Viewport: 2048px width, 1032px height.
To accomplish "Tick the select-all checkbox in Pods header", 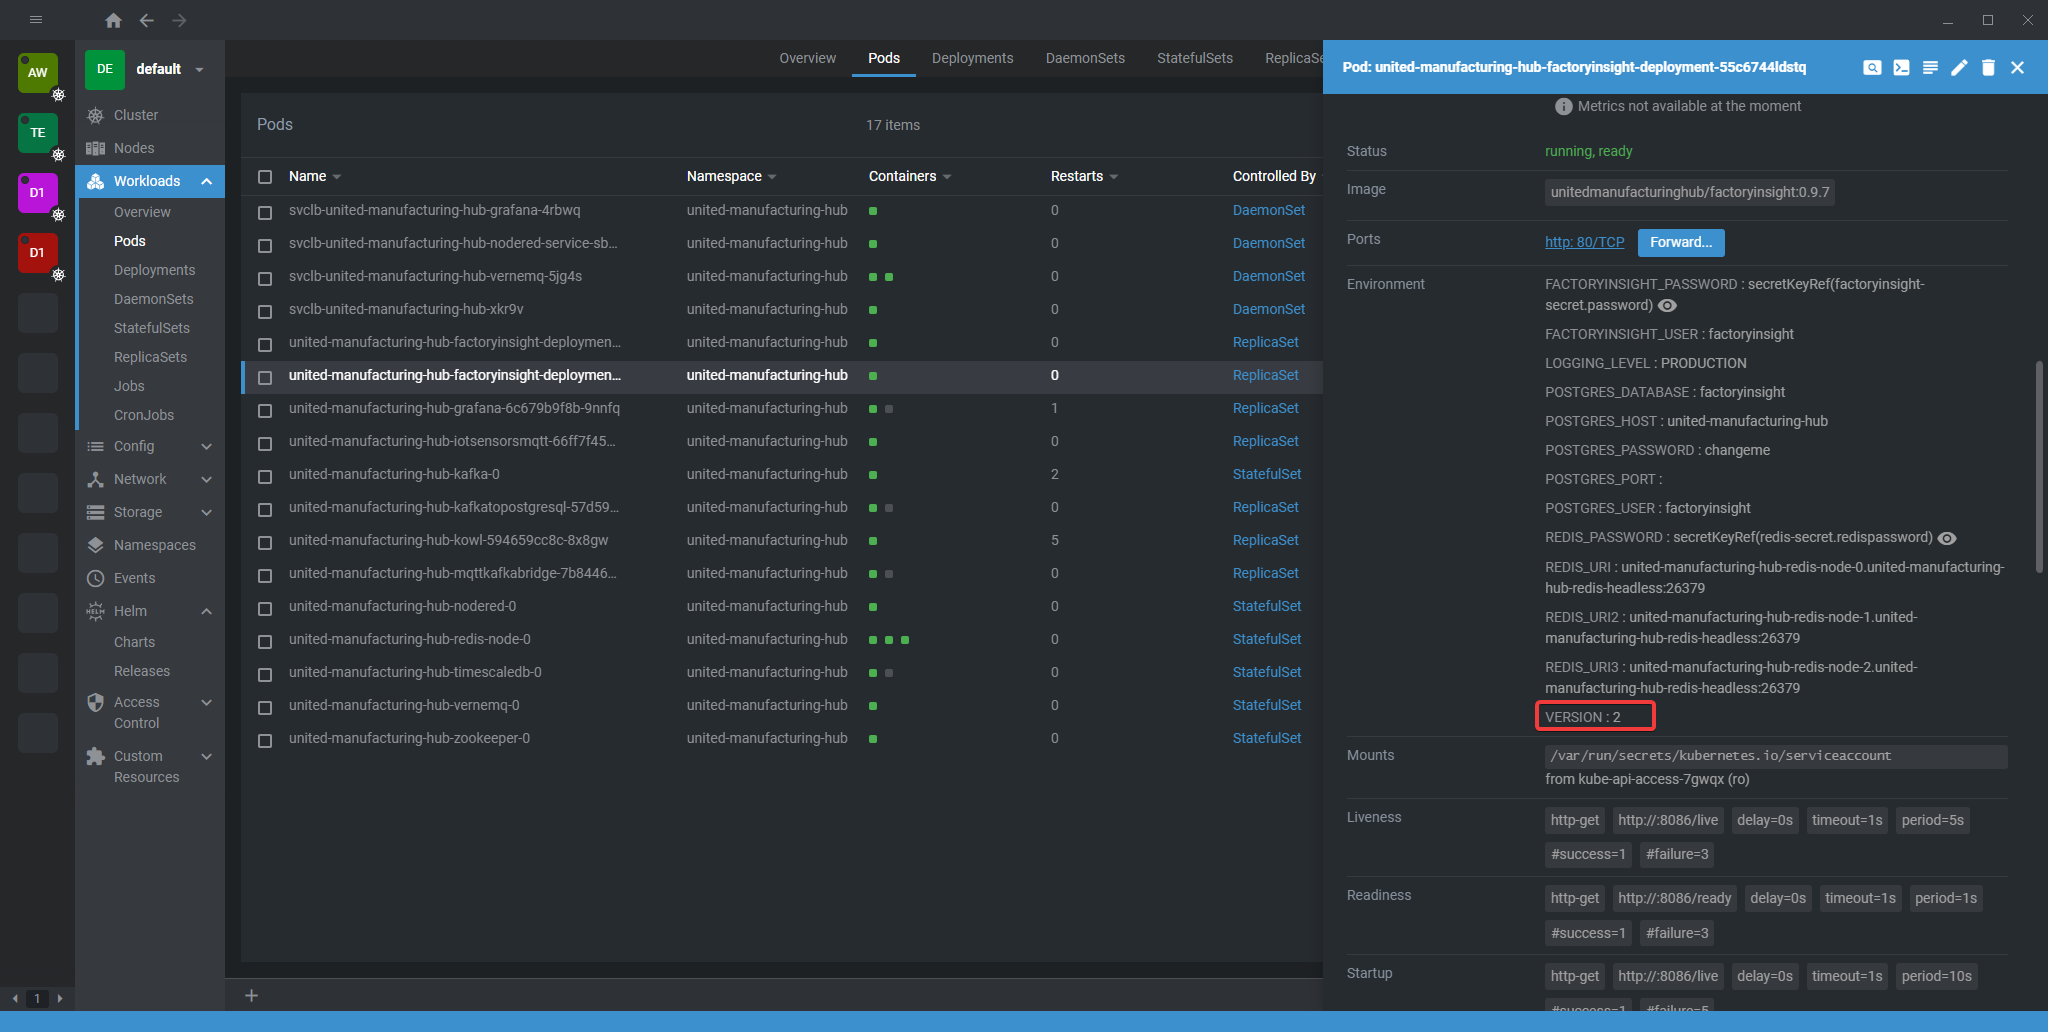I will click(265, 177).
